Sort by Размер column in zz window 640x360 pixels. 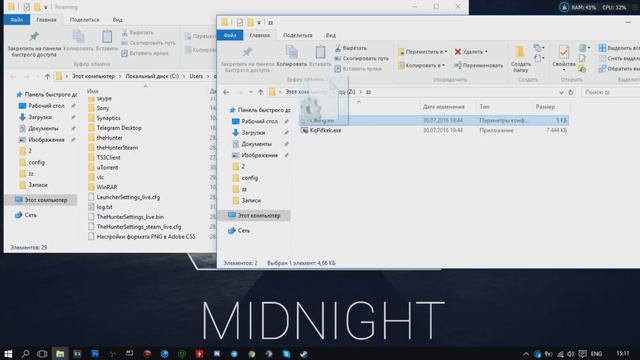545,107
